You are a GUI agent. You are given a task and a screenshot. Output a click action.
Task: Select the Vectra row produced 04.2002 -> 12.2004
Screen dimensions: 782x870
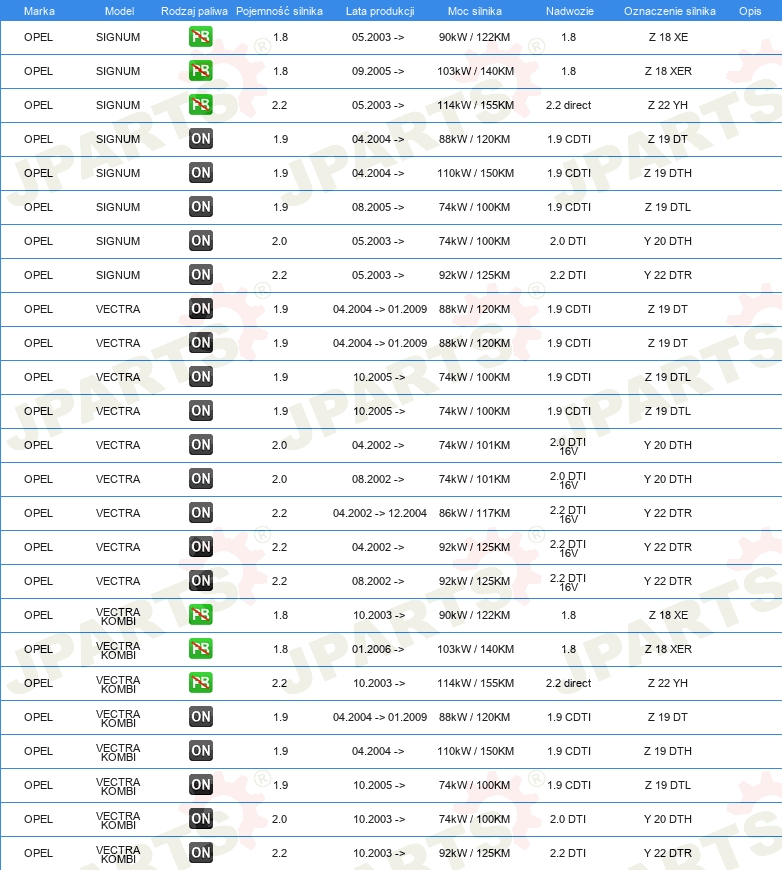pyautogui.click(x=391, y=513)
